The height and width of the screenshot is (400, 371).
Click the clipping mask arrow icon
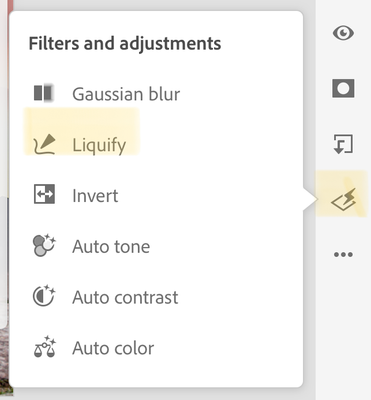click(343, 144)
